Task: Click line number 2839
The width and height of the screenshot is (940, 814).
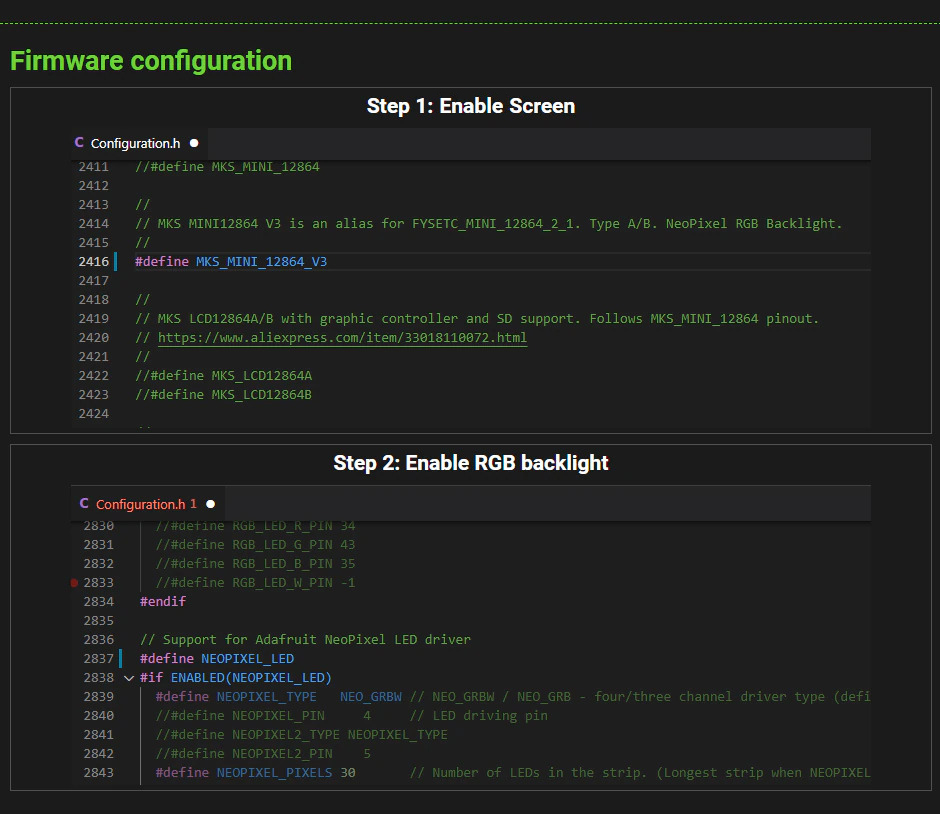Action: [98, 697]
